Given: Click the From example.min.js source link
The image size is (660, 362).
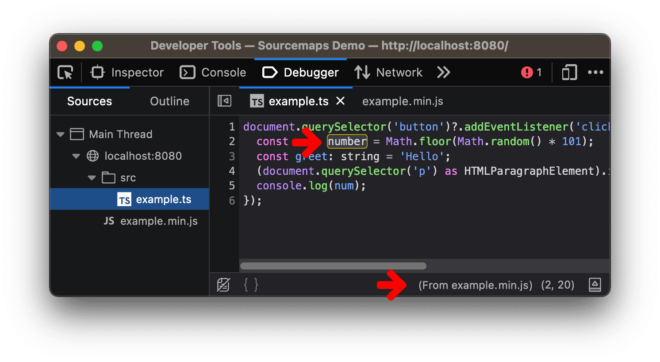Looking at the screenshot, I should [475, 285].
